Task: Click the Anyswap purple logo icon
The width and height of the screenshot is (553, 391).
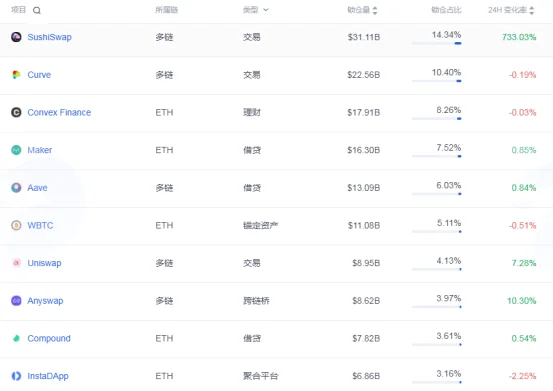Action: point(16,301)
